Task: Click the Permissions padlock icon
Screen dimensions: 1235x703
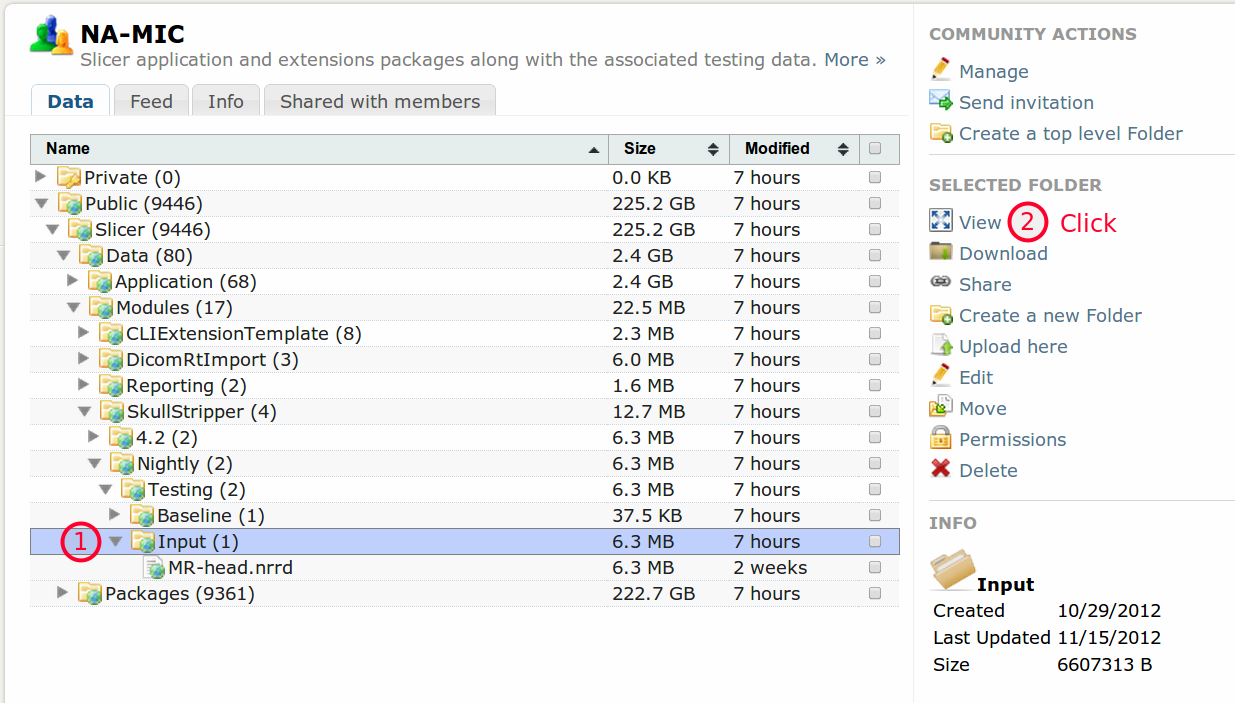Action: (940, 438)
